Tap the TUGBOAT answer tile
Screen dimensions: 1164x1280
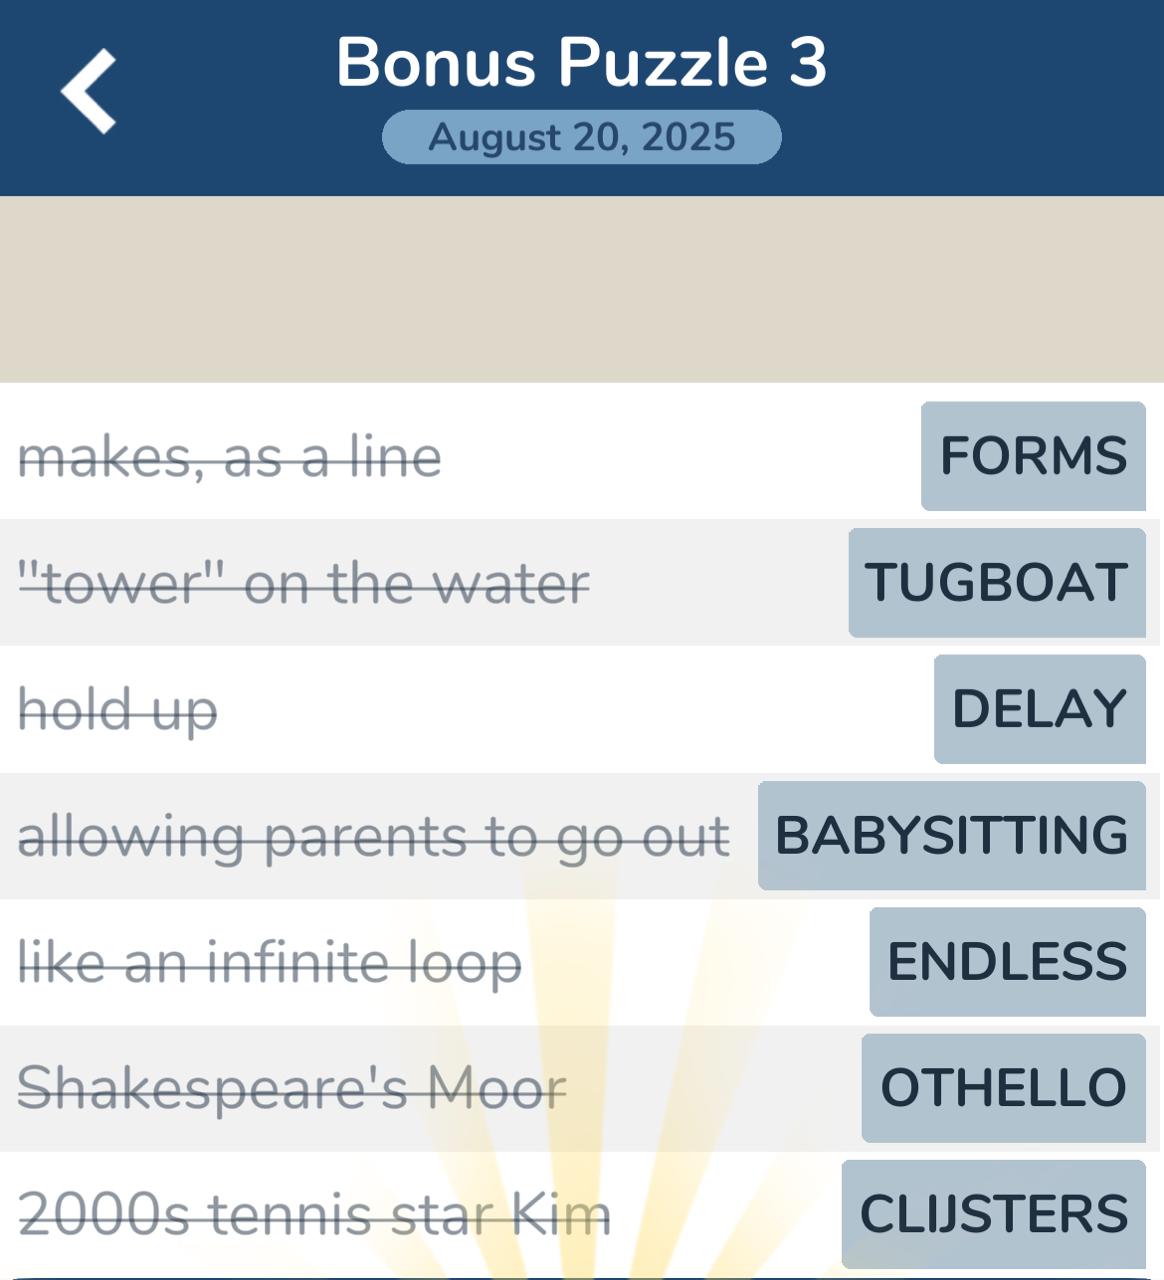tap(997, 583)
